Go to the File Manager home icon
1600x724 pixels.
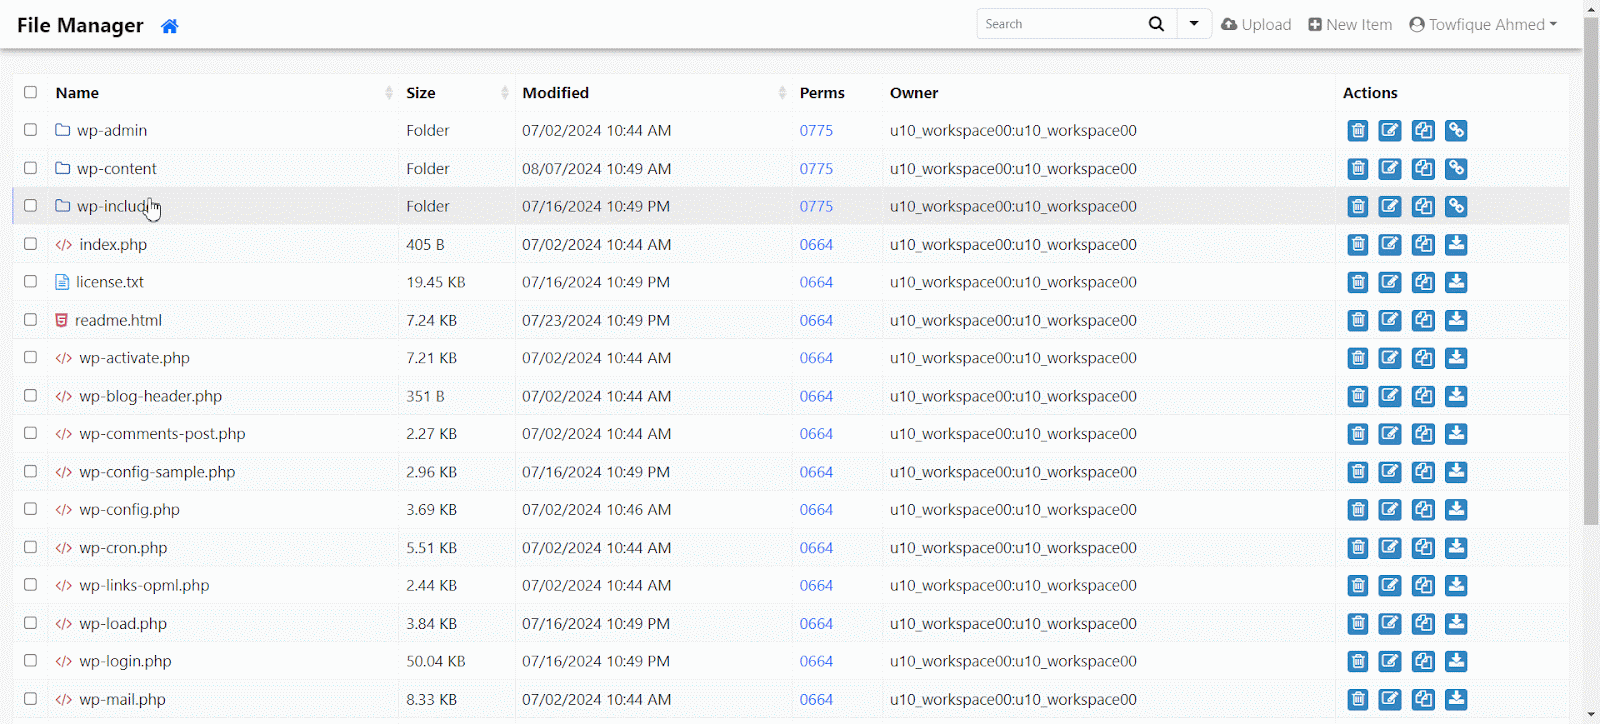[x=170, y=26]
